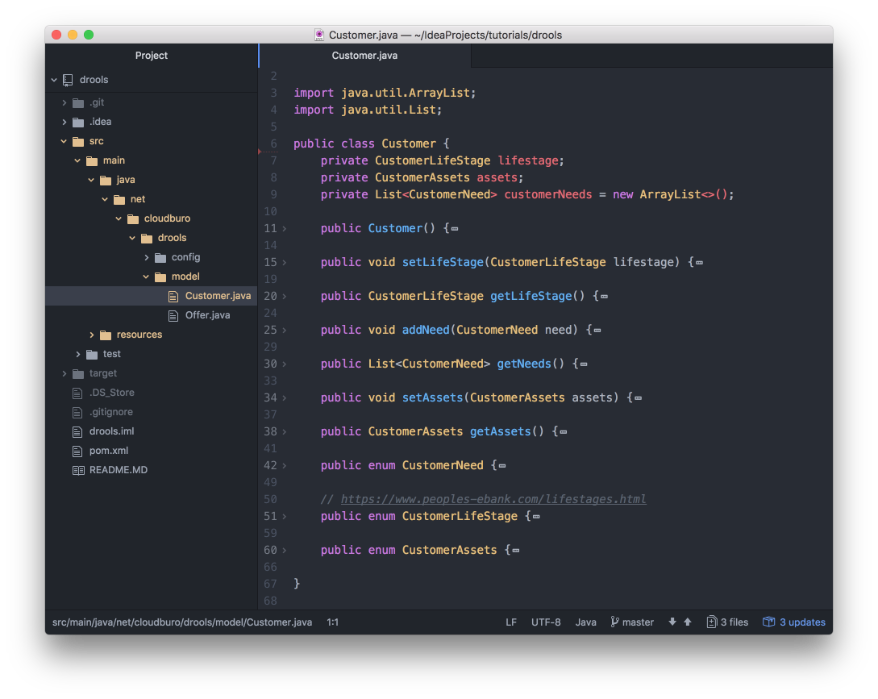Screen dimensions: 878x699
Task: Open the 3 files changed indicator
Action: coord(727,622)
